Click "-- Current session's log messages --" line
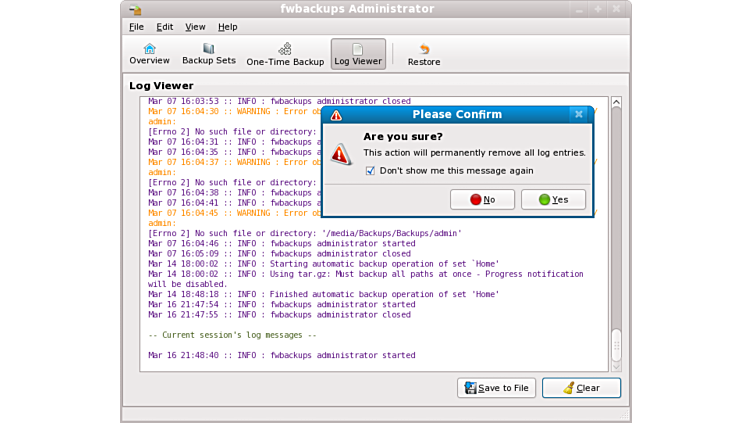The image size is (752, 423). 232,335
